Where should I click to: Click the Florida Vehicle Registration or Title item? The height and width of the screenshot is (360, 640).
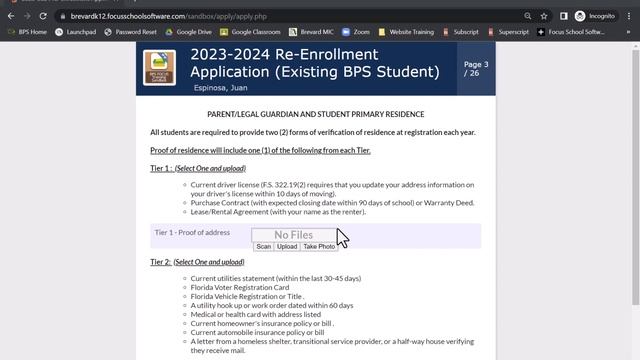(247, 296)
